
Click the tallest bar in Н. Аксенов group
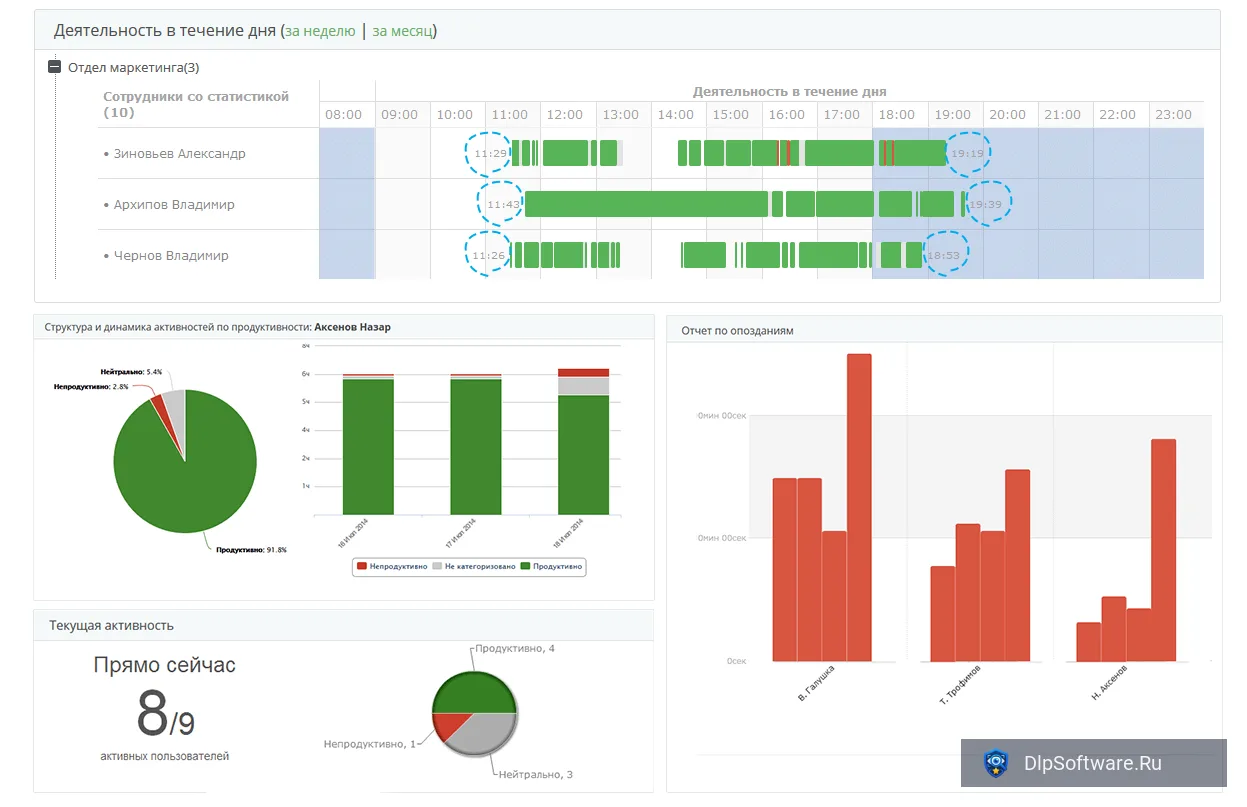coord(1163,550)
